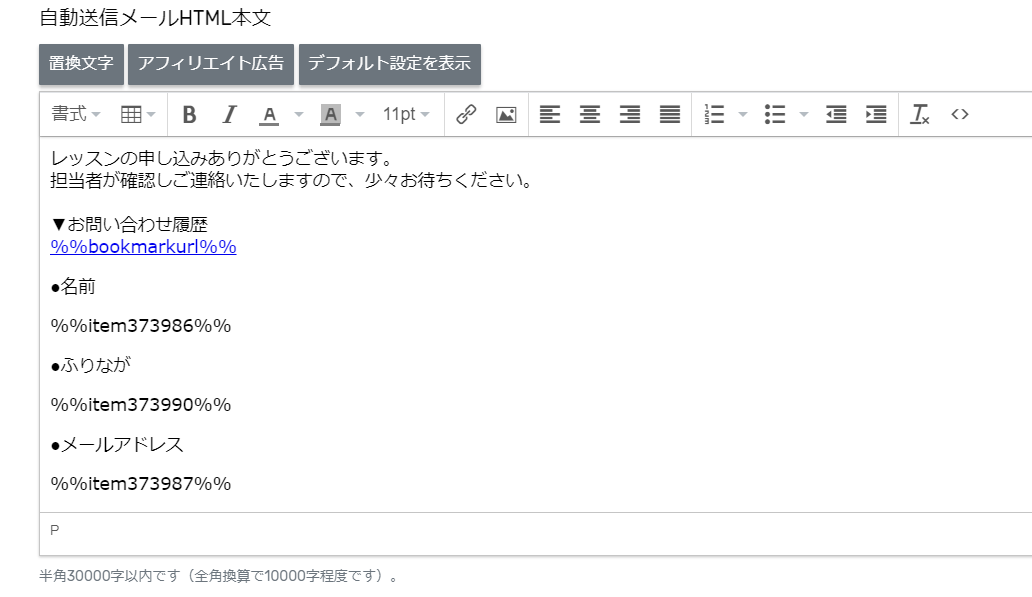The height and width of the screenshot is (597, 1032).
Task: Insert a hyperlink with link icon
Action: click(x=466, y=115)
